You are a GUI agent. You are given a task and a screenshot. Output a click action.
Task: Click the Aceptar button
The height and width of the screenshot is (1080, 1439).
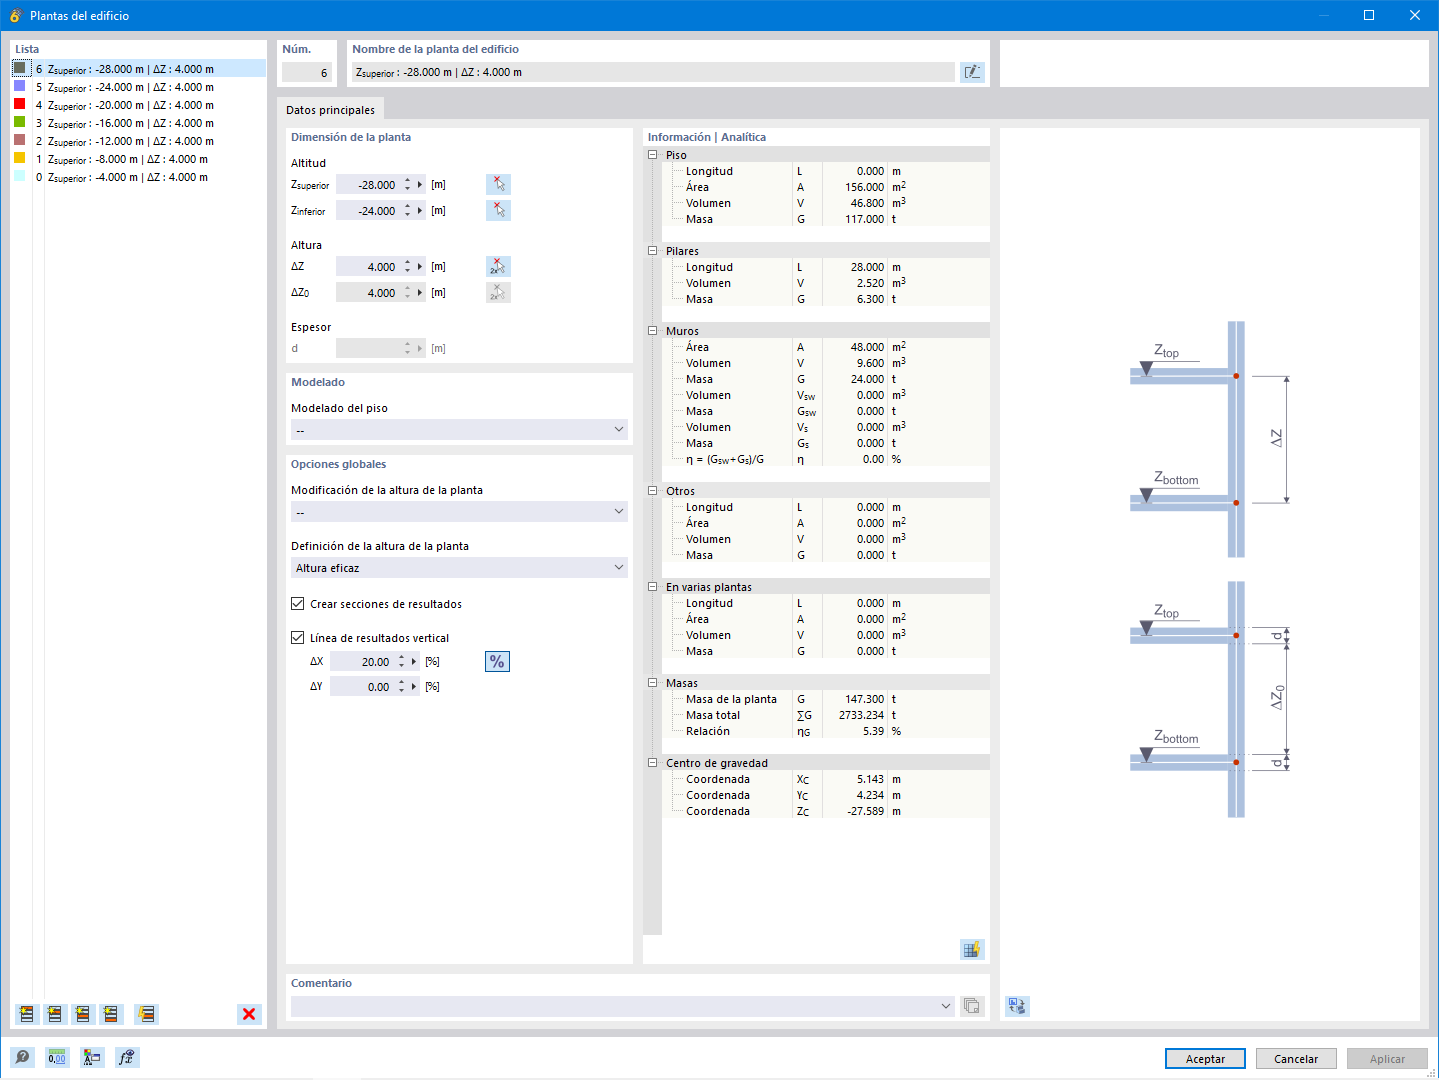pos(1205,1059)
